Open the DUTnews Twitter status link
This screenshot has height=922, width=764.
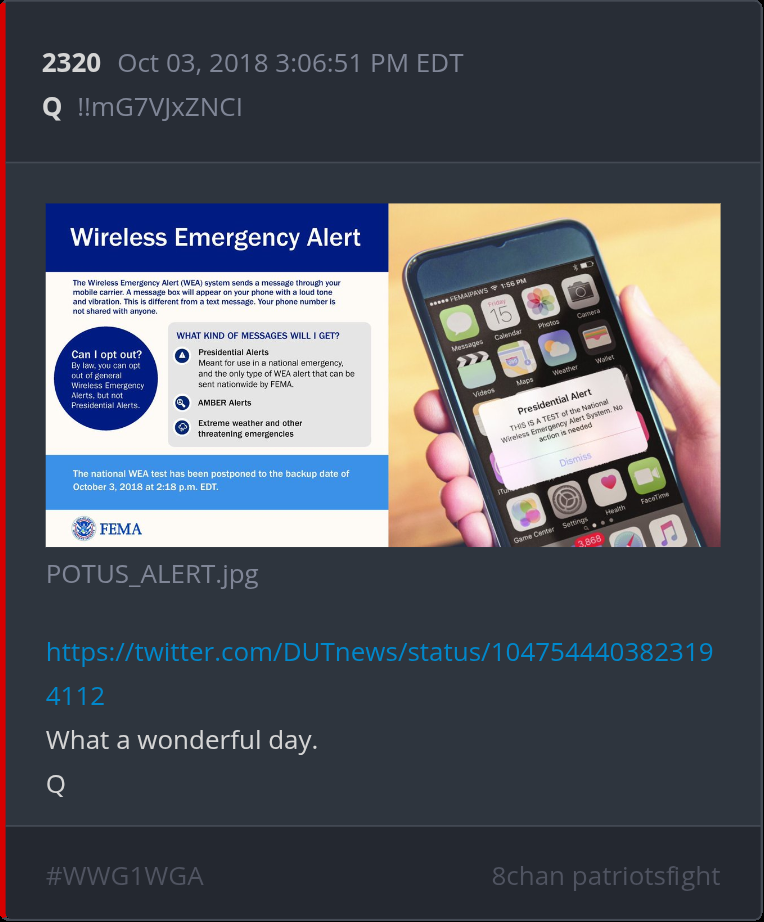pyautogui.click(x=379, y=674)
